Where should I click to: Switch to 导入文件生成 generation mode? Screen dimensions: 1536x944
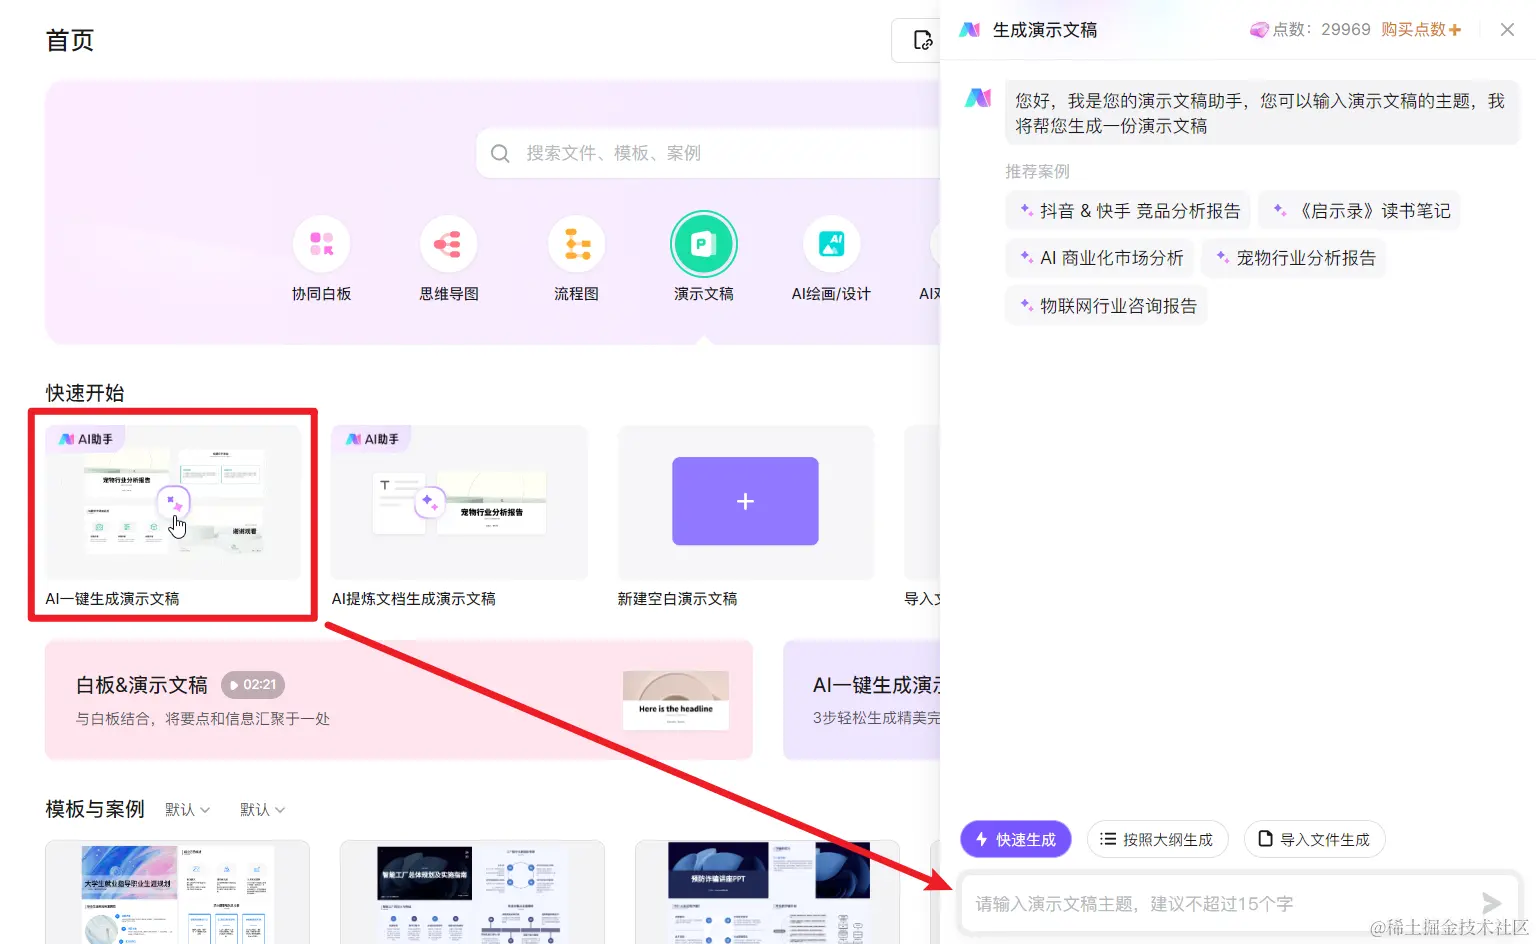pyautogui.click(x=1314, y=839)
